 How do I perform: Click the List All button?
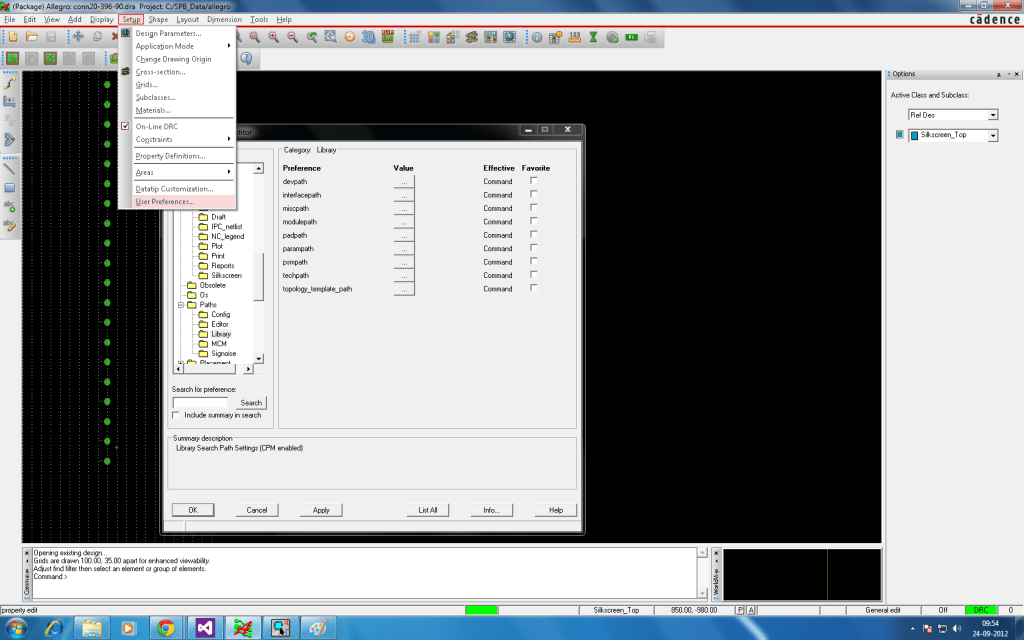pos(428,510)
